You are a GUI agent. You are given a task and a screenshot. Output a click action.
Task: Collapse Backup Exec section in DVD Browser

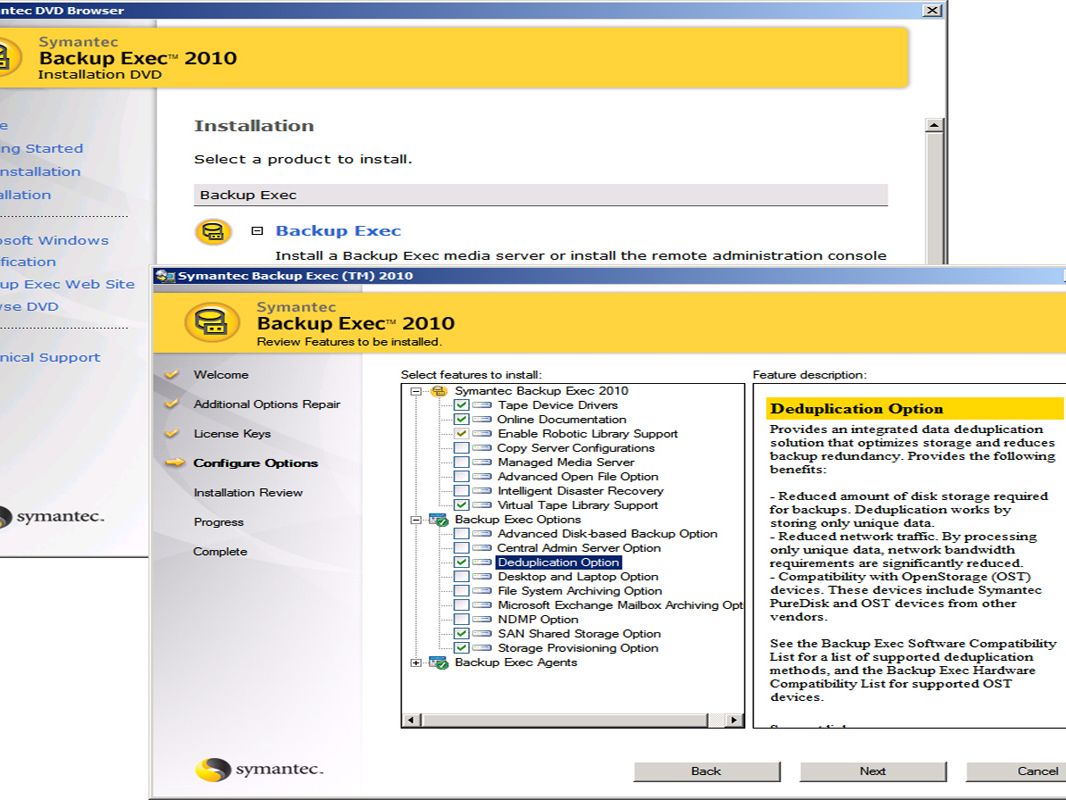tap(257, 231)
